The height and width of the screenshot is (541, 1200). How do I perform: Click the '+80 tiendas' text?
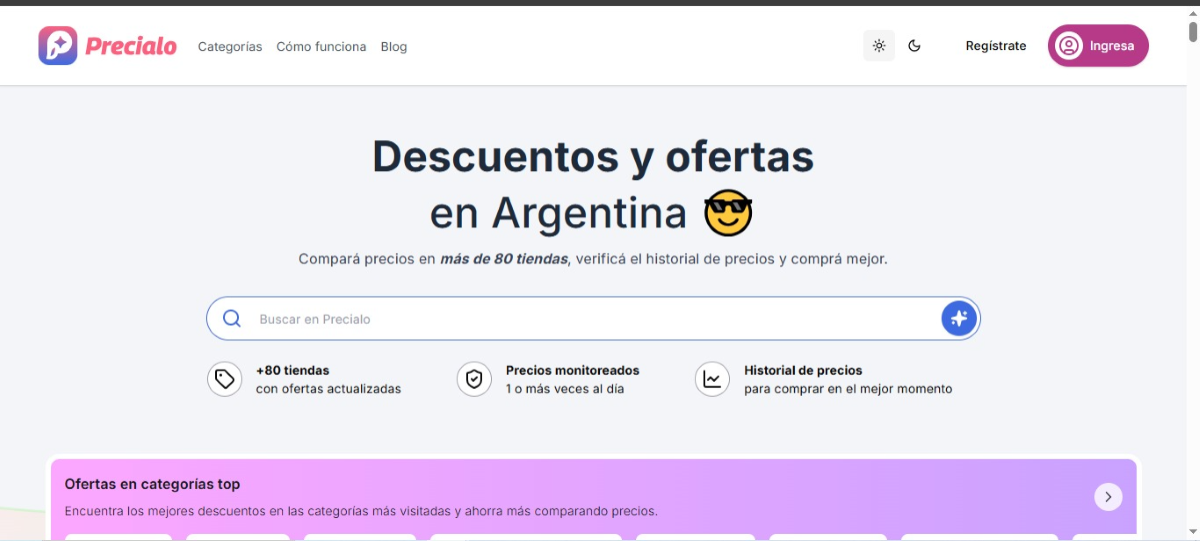click(293, 370)
